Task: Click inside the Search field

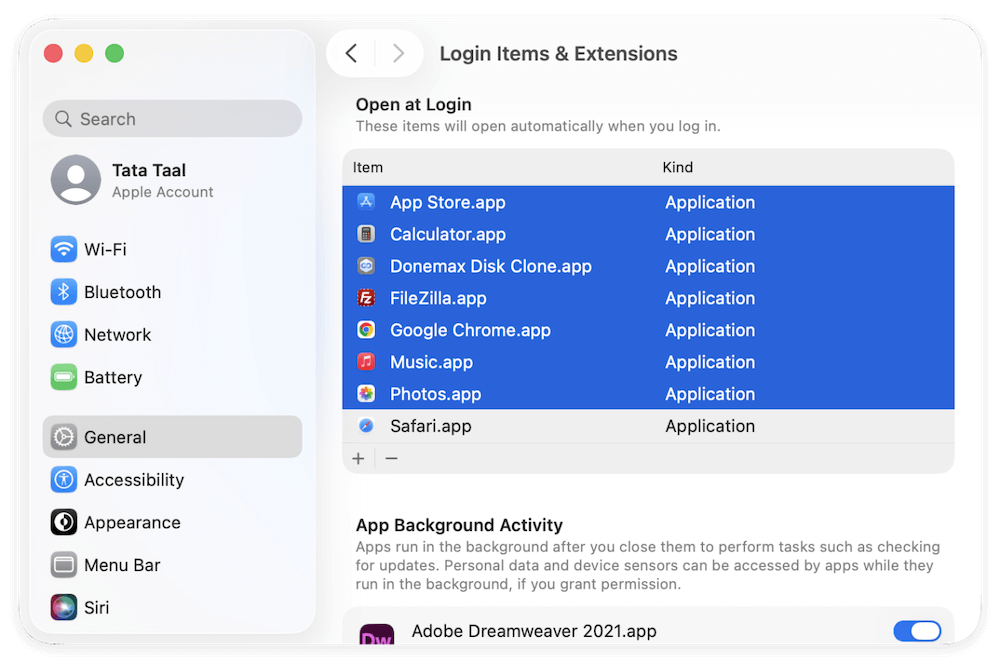Action: click(x=171, y=118)
